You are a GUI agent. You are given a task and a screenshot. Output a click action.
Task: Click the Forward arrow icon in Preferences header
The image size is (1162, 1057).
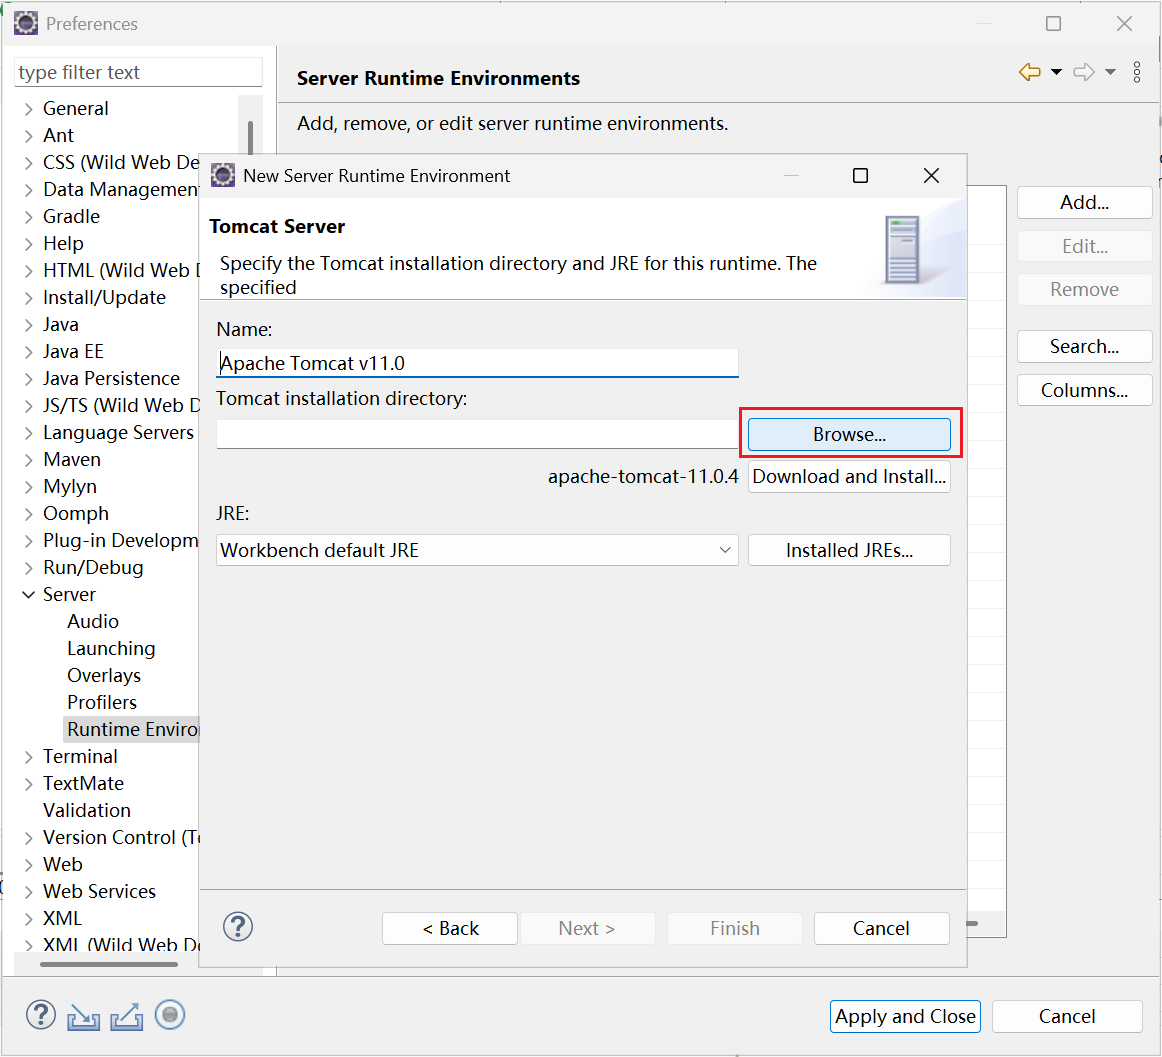1083,72
